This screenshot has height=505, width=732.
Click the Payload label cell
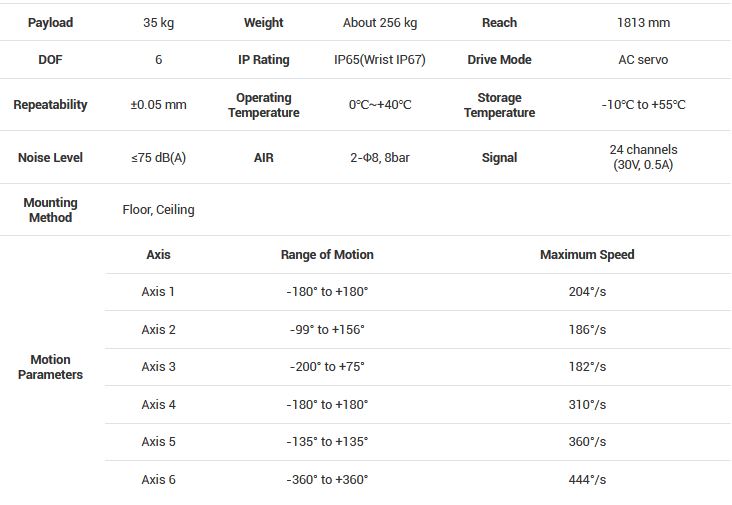(x=50, y=22)
